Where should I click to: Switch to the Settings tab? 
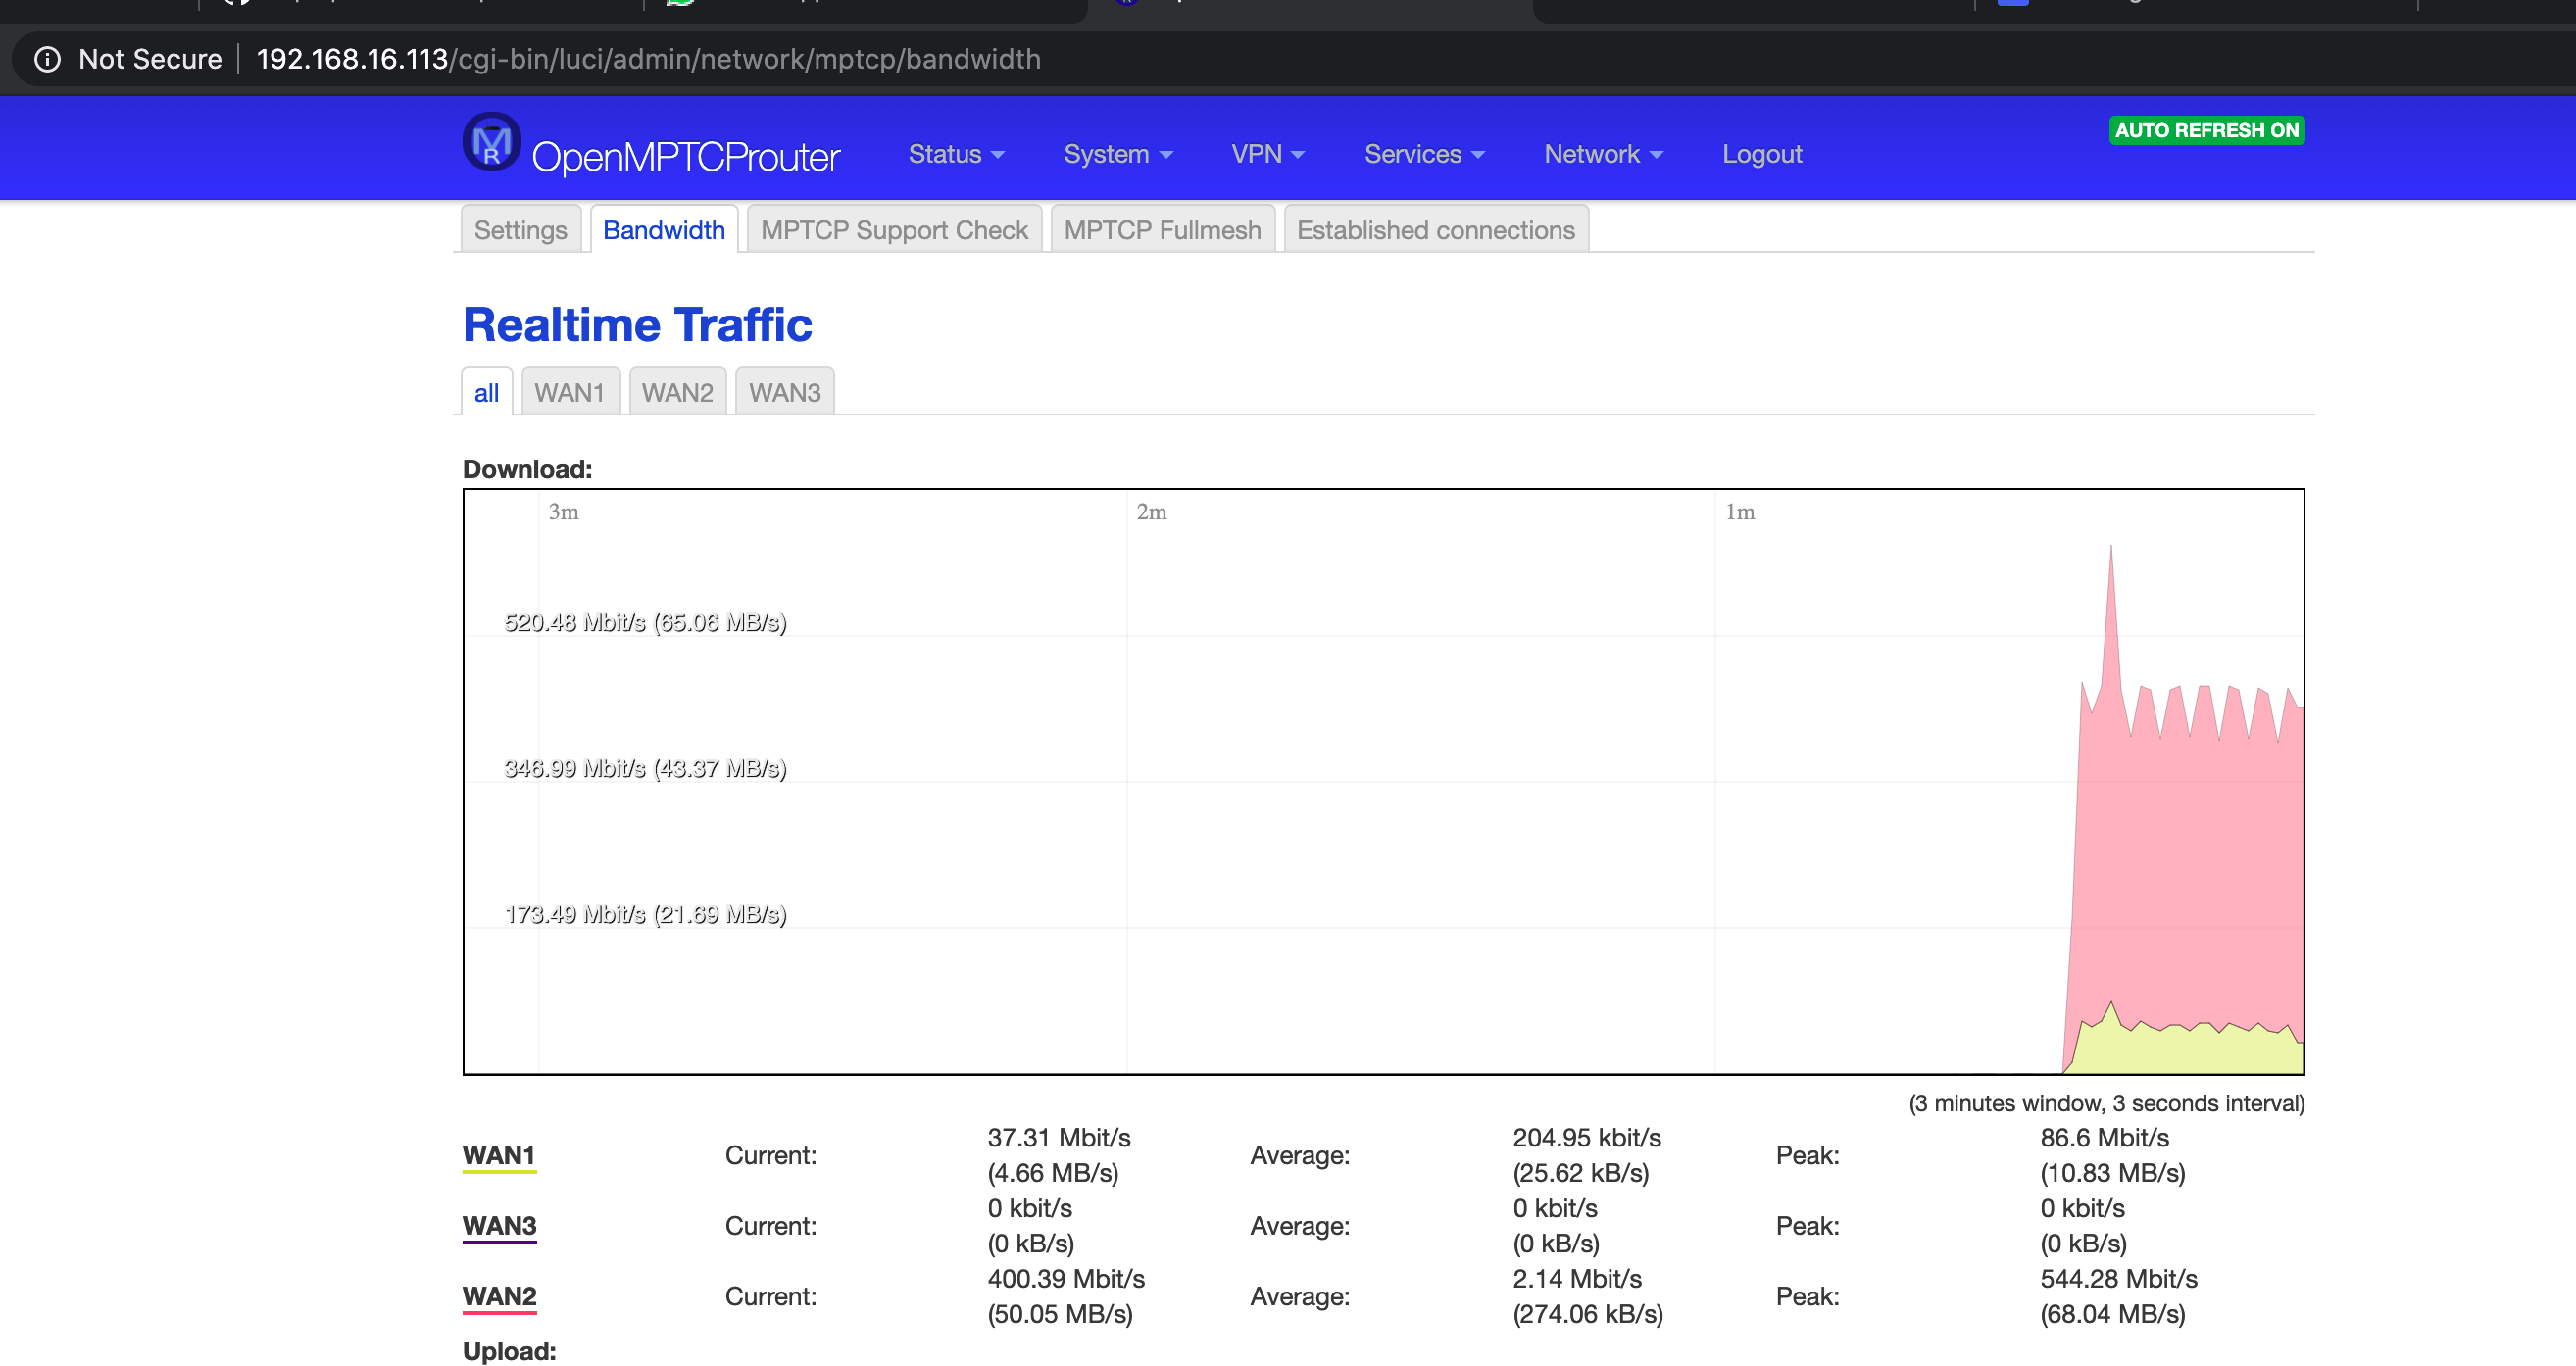(520, 229)
